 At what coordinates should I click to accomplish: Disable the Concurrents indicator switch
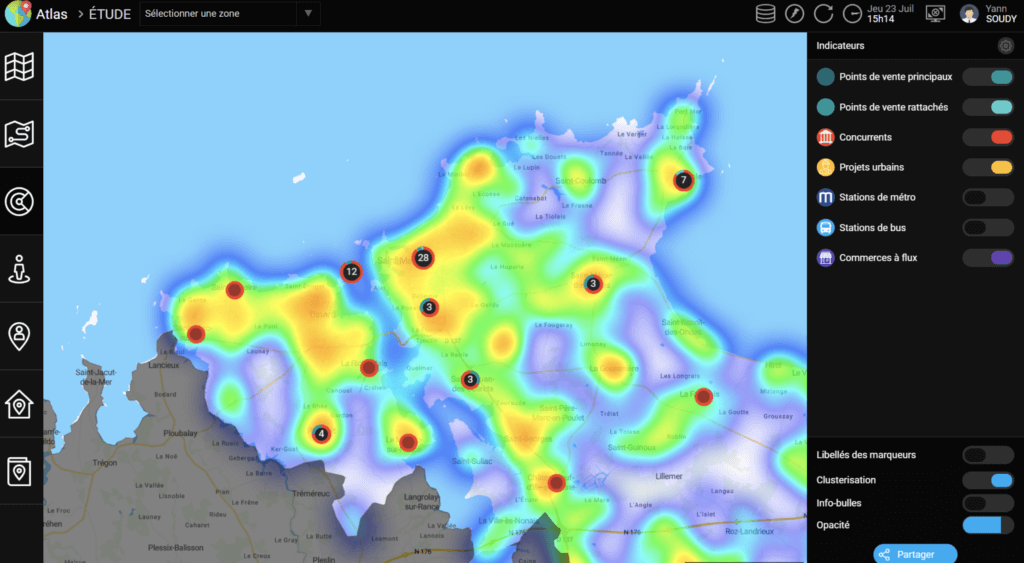(988, 137)
